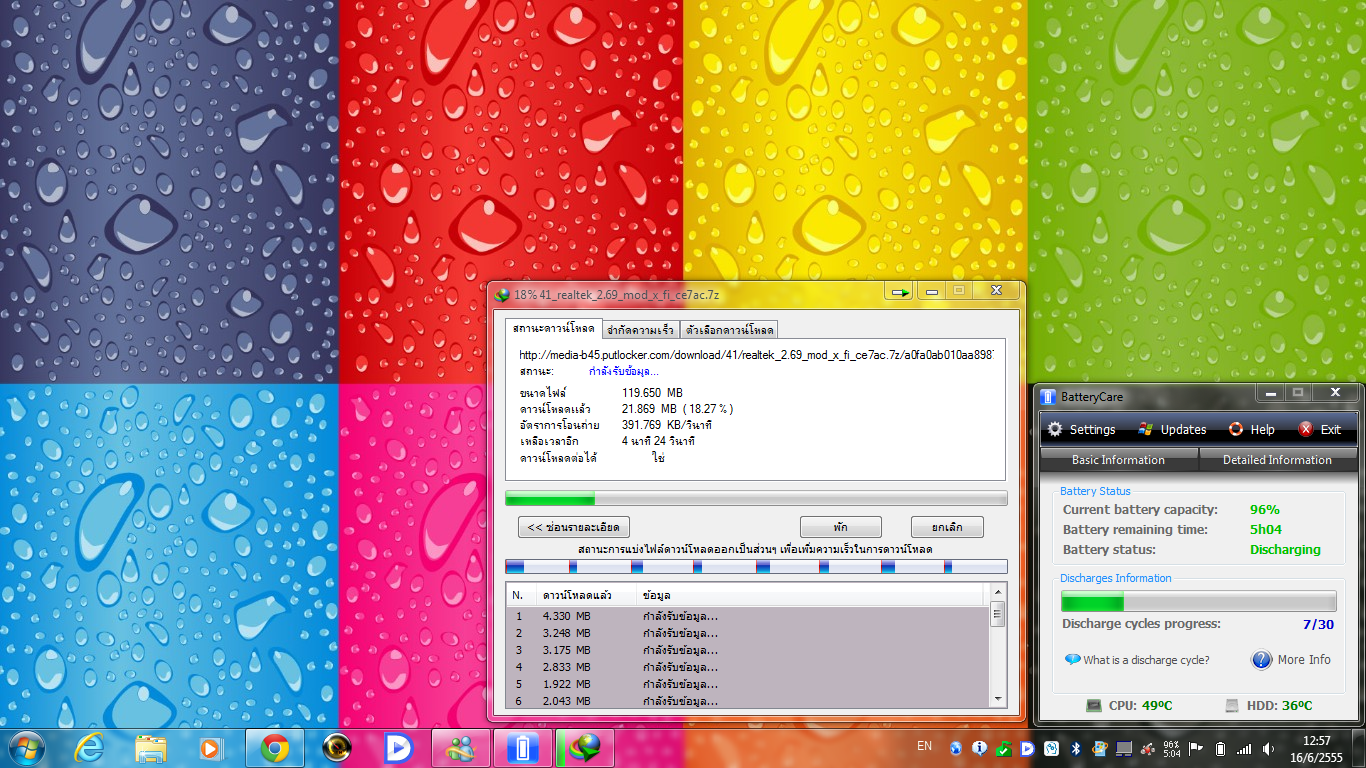Screen dimensions: 1366x768
Task: Click the Discharging battery status value
Action: (x=1285, y=550)
